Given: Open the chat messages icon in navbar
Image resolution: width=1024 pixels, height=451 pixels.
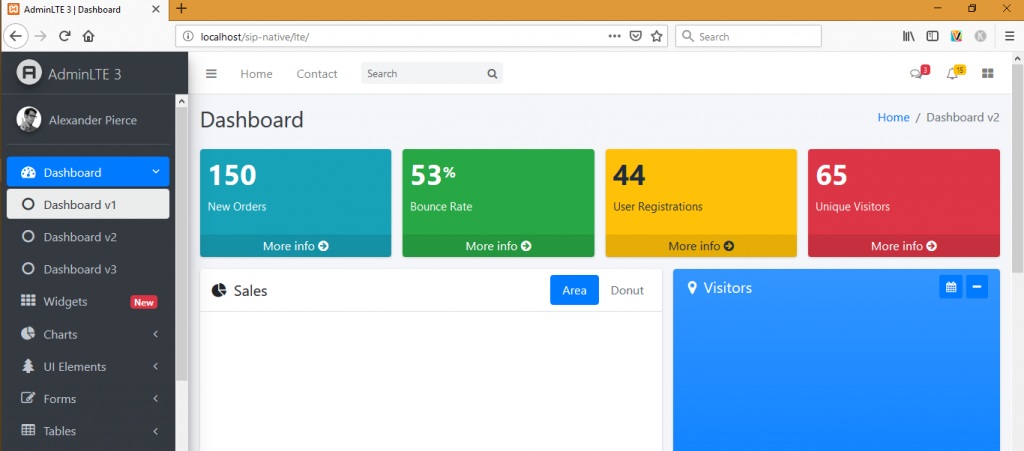Looking at the screenshot, I should click(x=916, y=74).
